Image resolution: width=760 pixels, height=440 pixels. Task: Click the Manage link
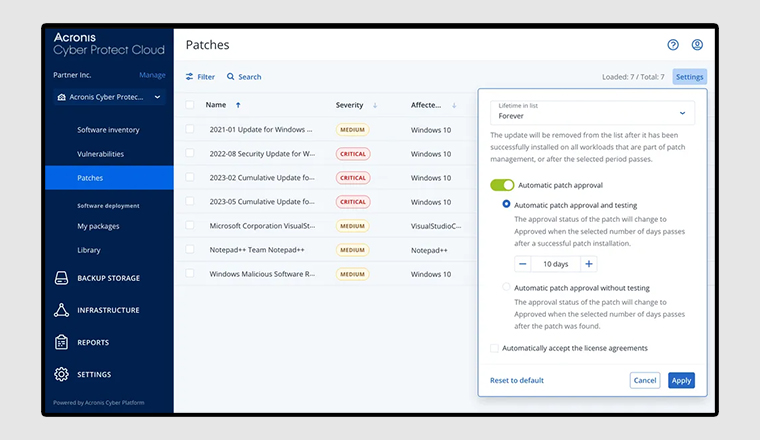tap(152, 75)
